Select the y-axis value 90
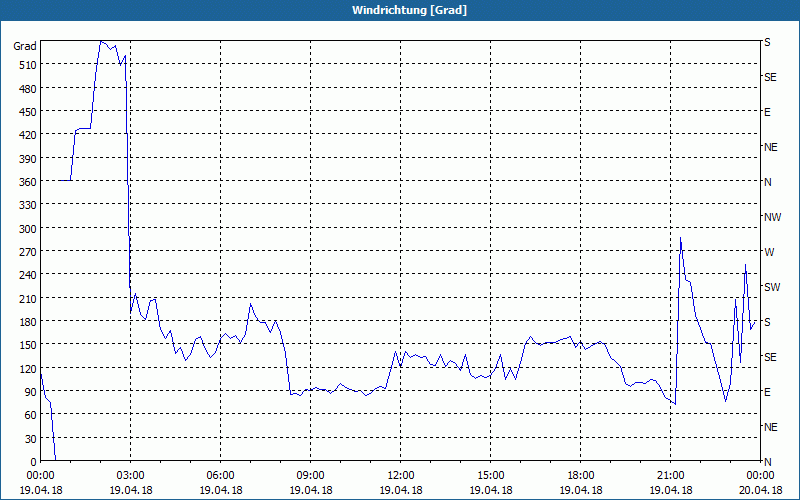This screenshot has width=800, height=500. (x=30, y=392)
